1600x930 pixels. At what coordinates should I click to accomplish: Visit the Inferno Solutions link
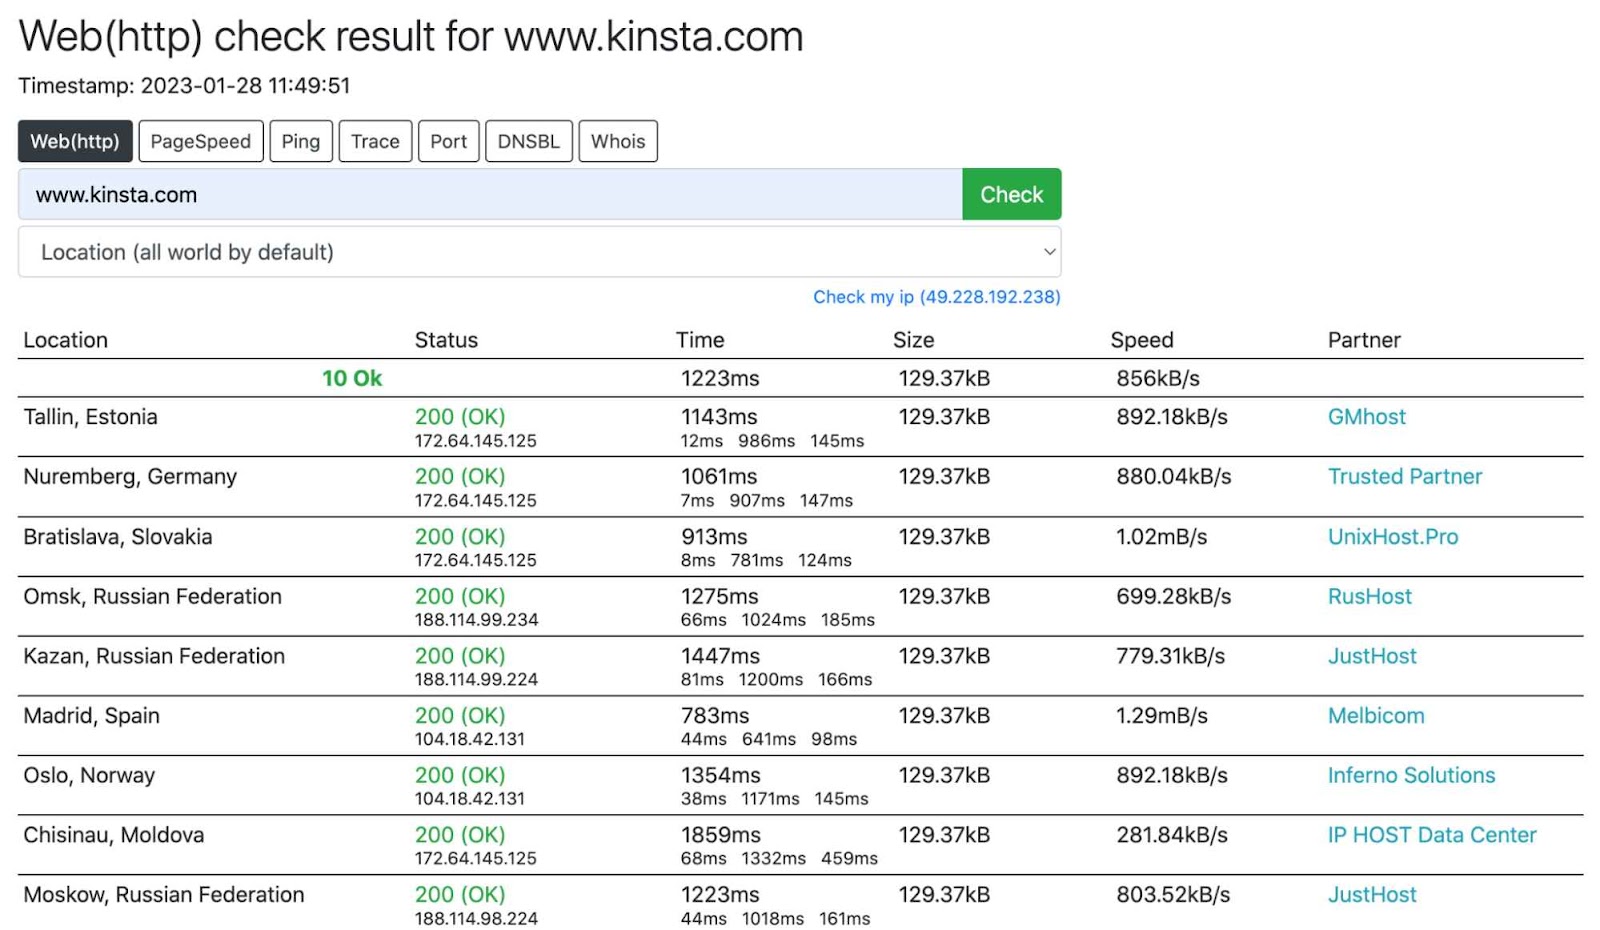tap(1410, 775)
